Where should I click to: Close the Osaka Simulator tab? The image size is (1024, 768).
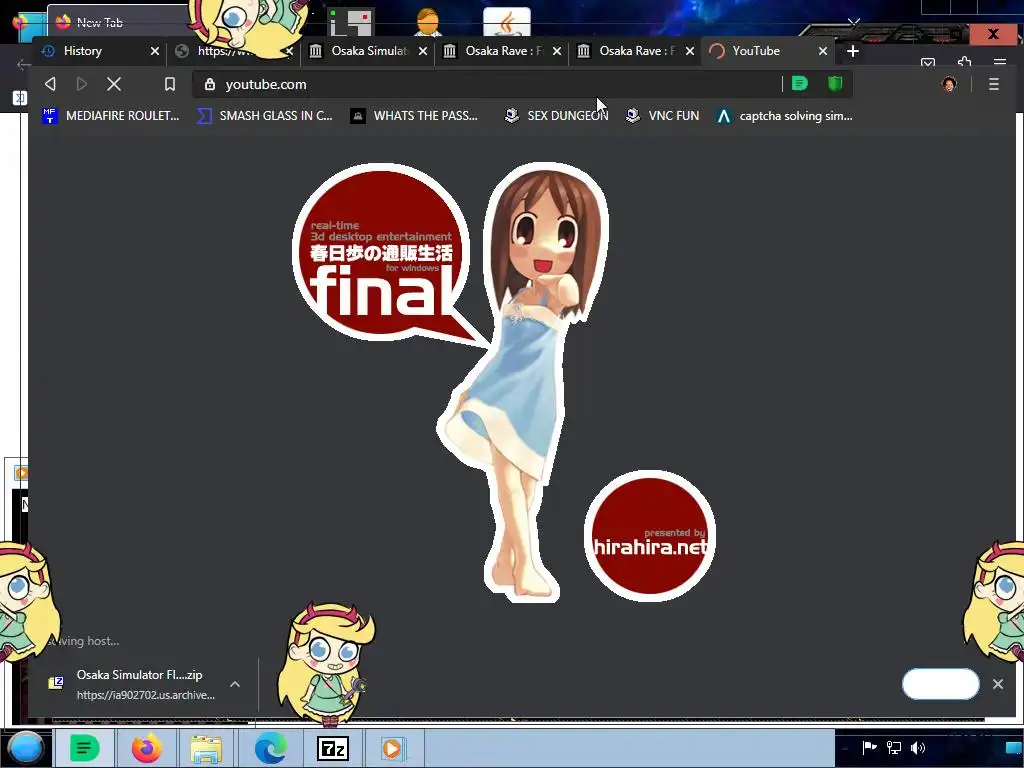pos(423,51)
